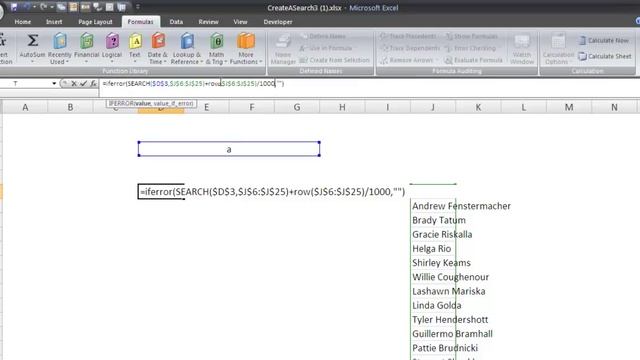Click Calculate Now

(603, 40)
